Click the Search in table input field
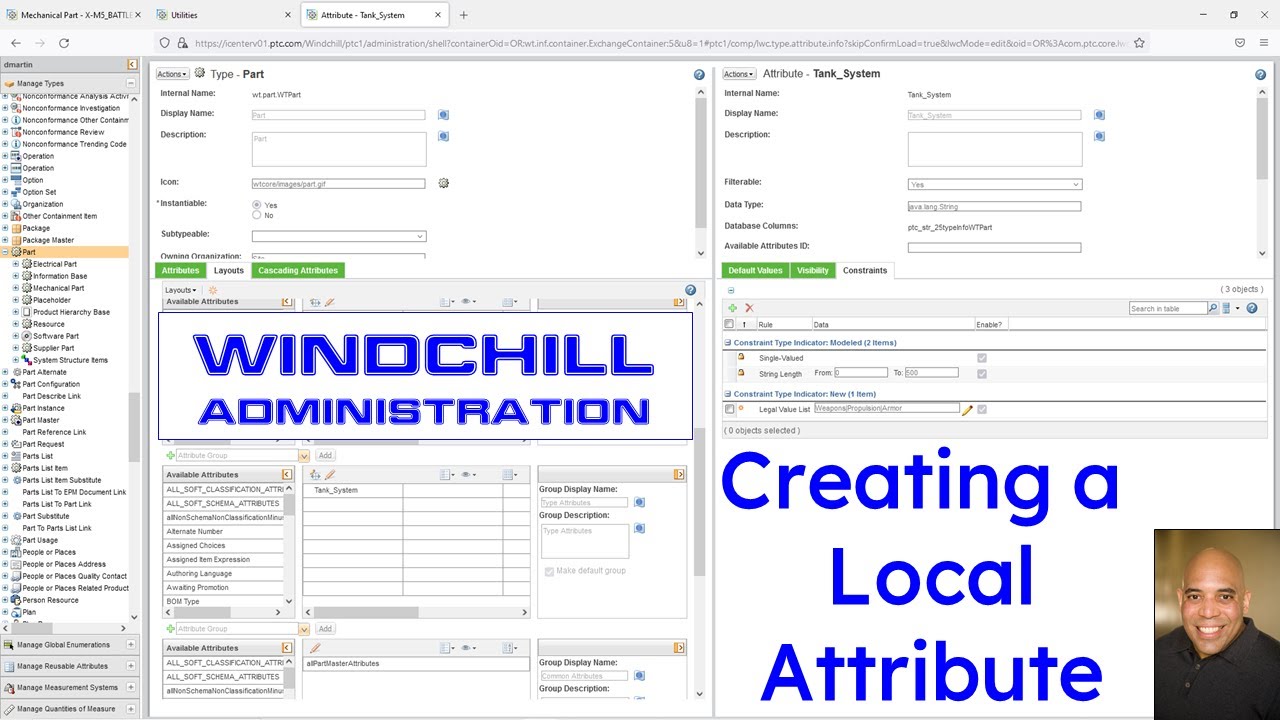 pos(1168,308)
